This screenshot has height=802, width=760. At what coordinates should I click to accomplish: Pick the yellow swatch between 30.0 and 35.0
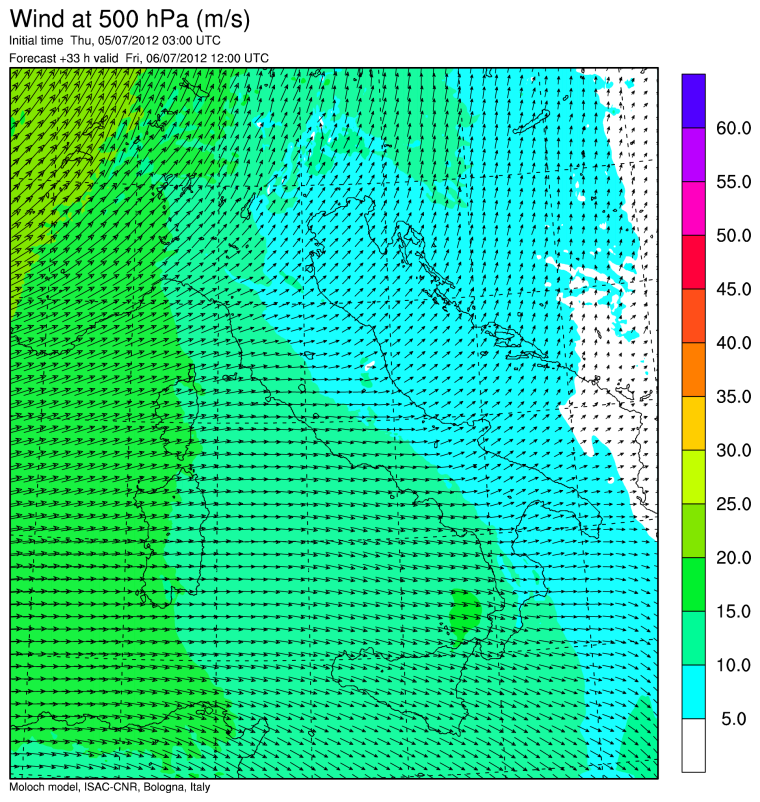point(694,423)
